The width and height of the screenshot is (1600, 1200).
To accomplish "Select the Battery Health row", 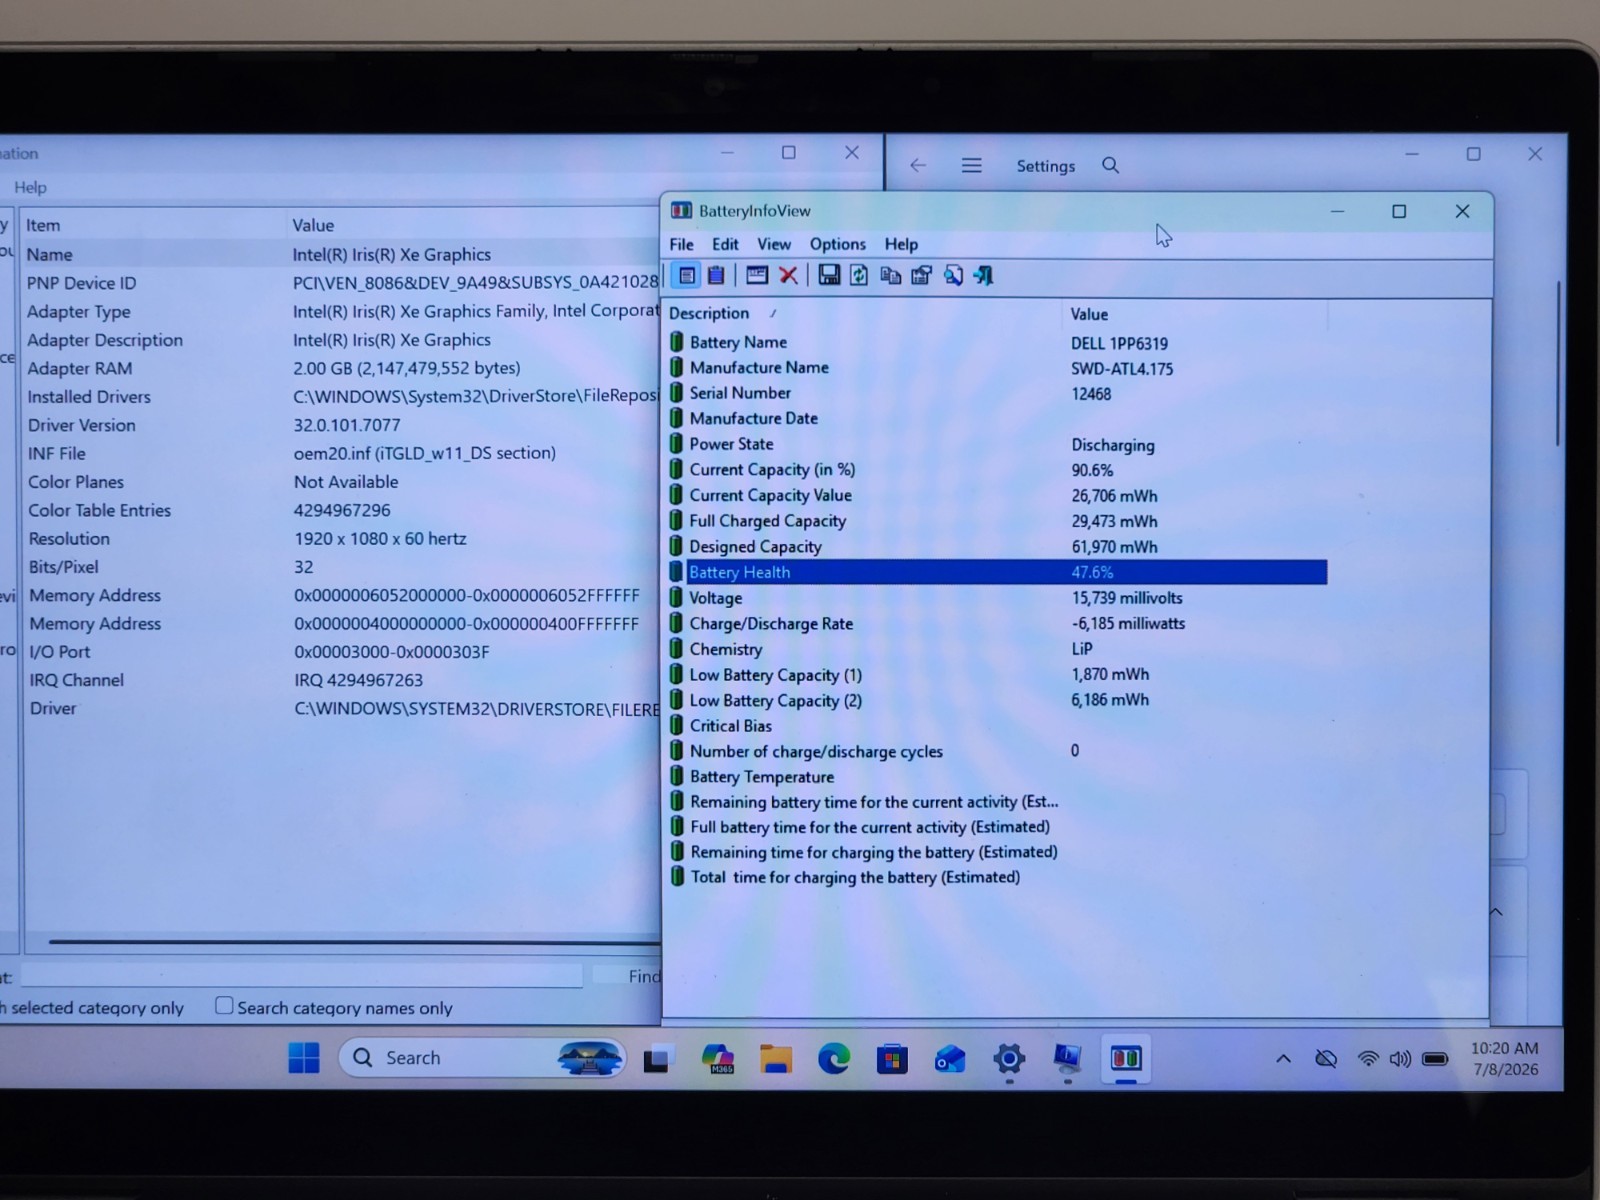I will (x=997, y=572).
